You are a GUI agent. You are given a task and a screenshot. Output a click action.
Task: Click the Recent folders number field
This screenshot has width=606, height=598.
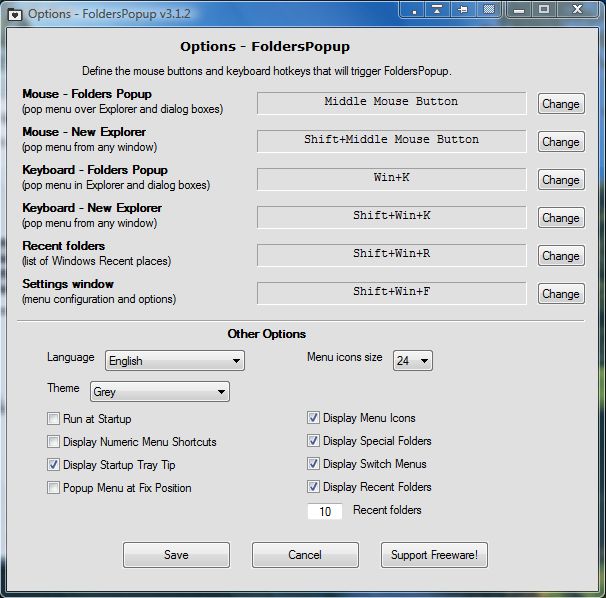click(x=325, y=512)
